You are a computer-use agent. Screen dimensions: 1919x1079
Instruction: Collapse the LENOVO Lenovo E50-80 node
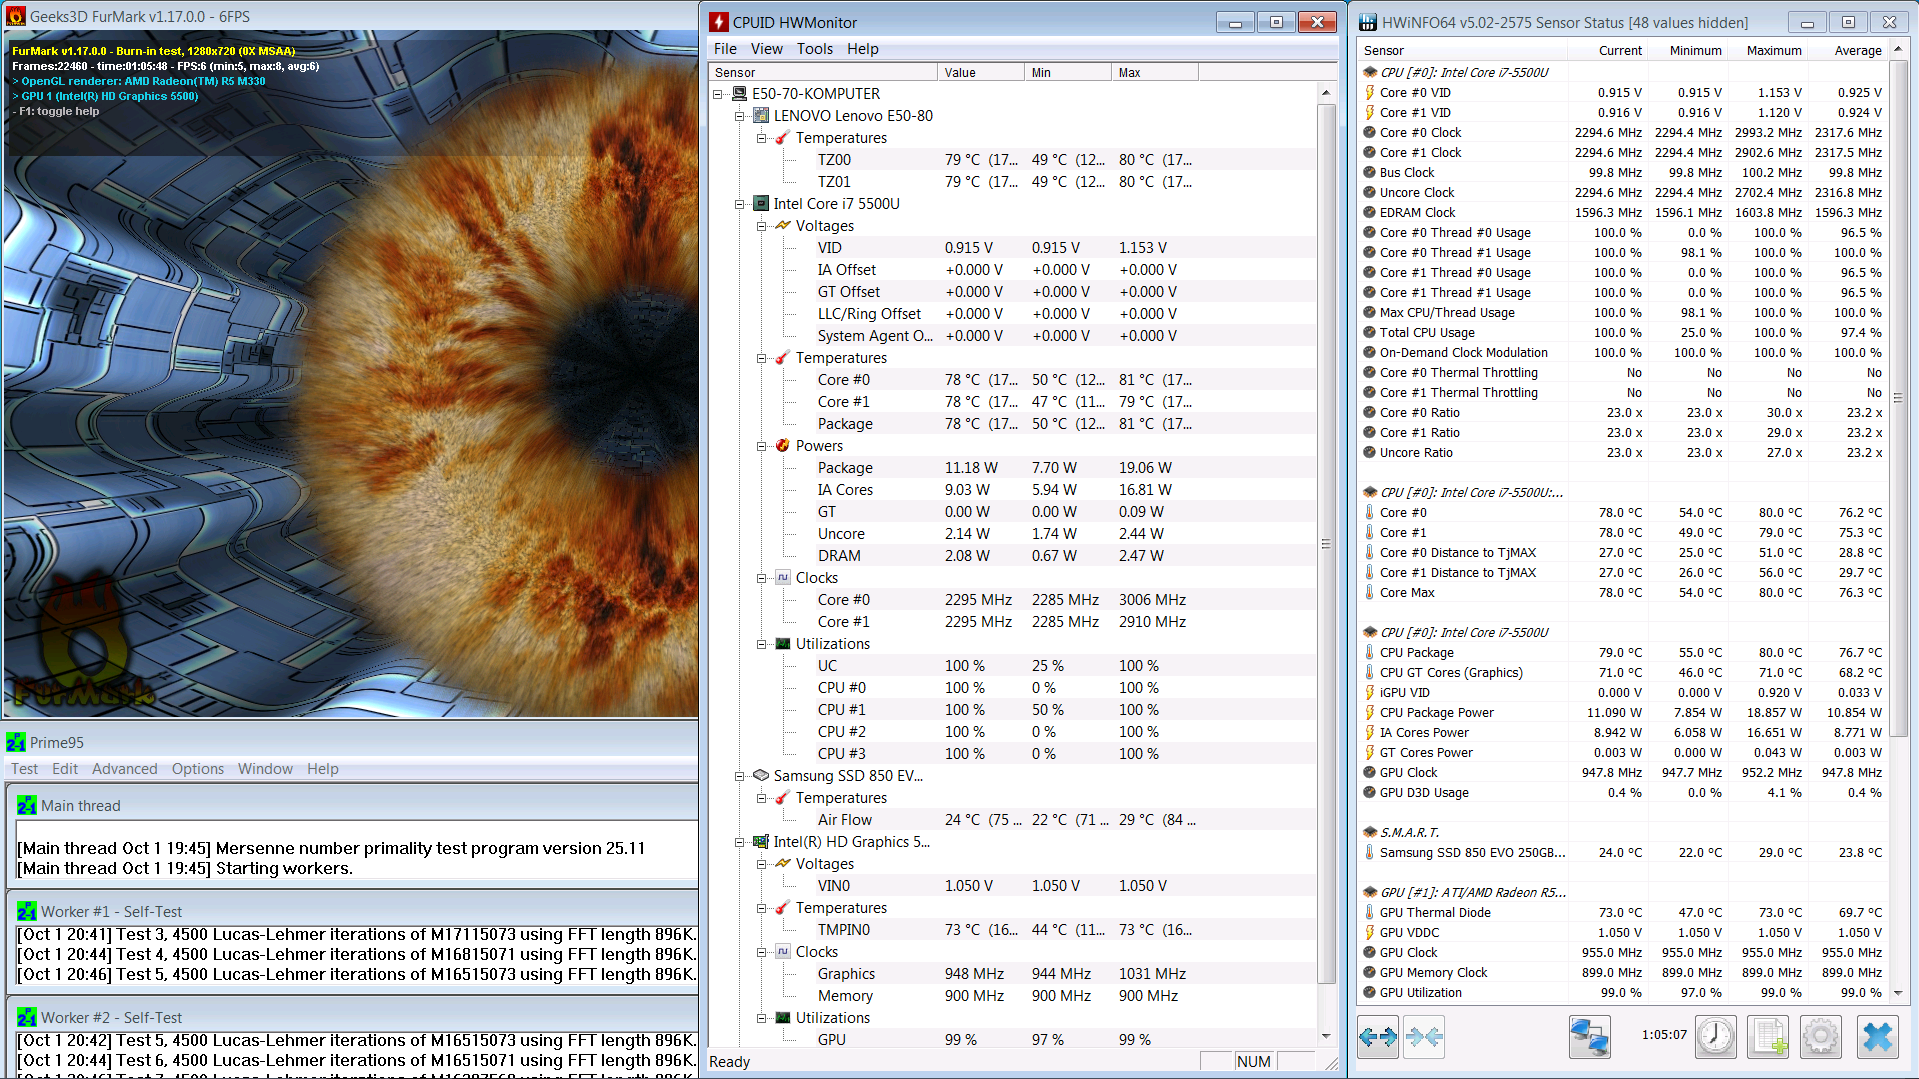(740, 116)
